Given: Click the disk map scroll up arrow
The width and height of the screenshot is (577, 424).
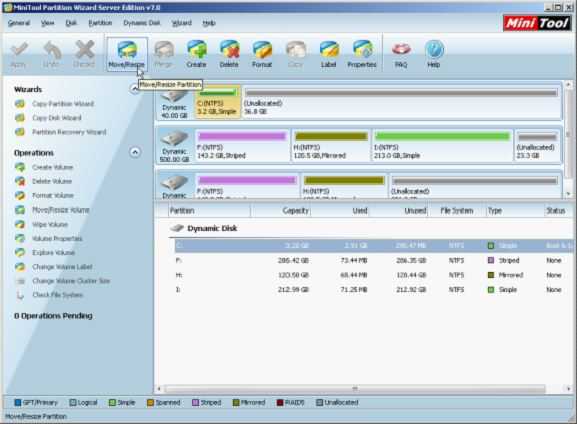Looking at the screenshot, I should [568, 85].
